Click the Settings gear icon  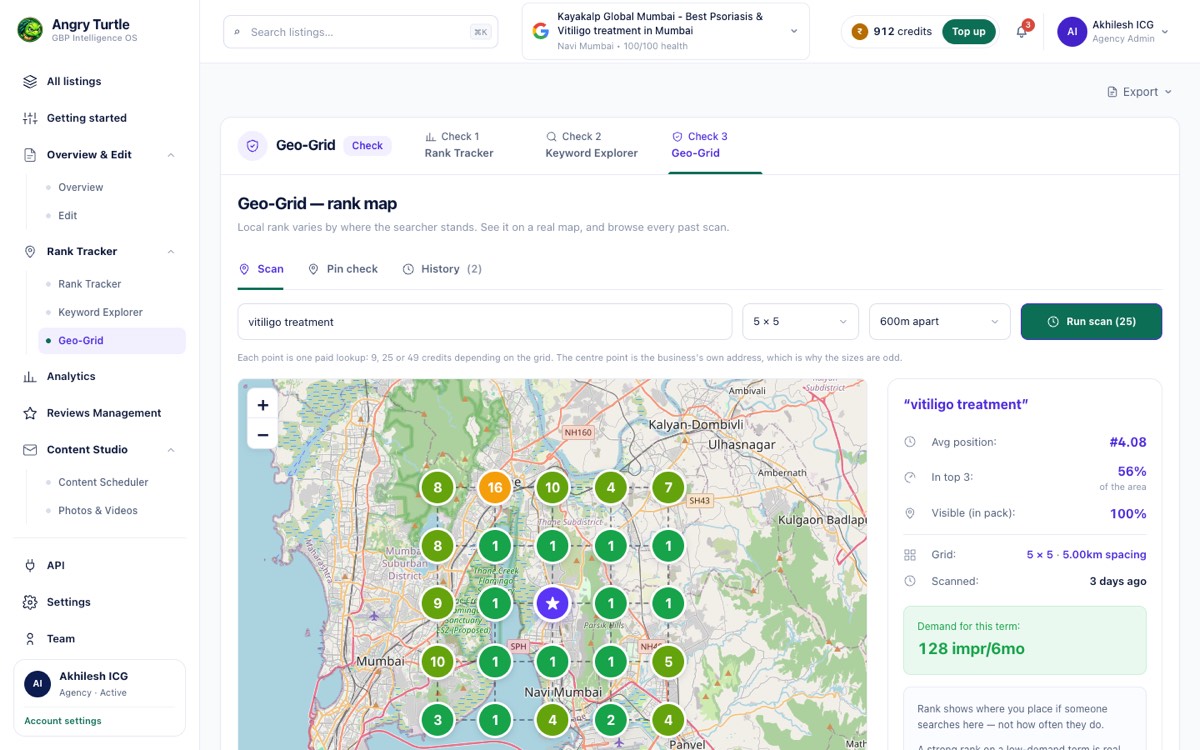[30, 602]
